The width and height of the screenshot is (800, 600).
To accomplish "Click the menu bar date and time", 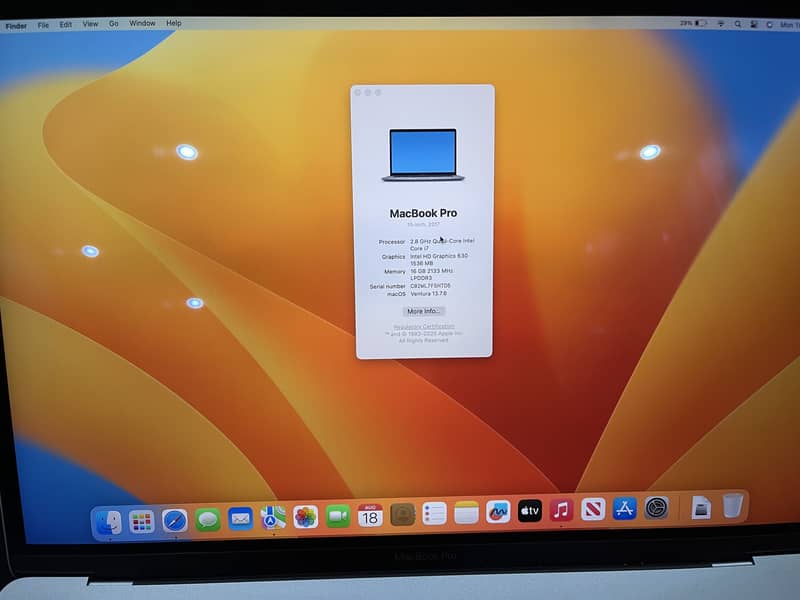I will [x=790, y=25].
